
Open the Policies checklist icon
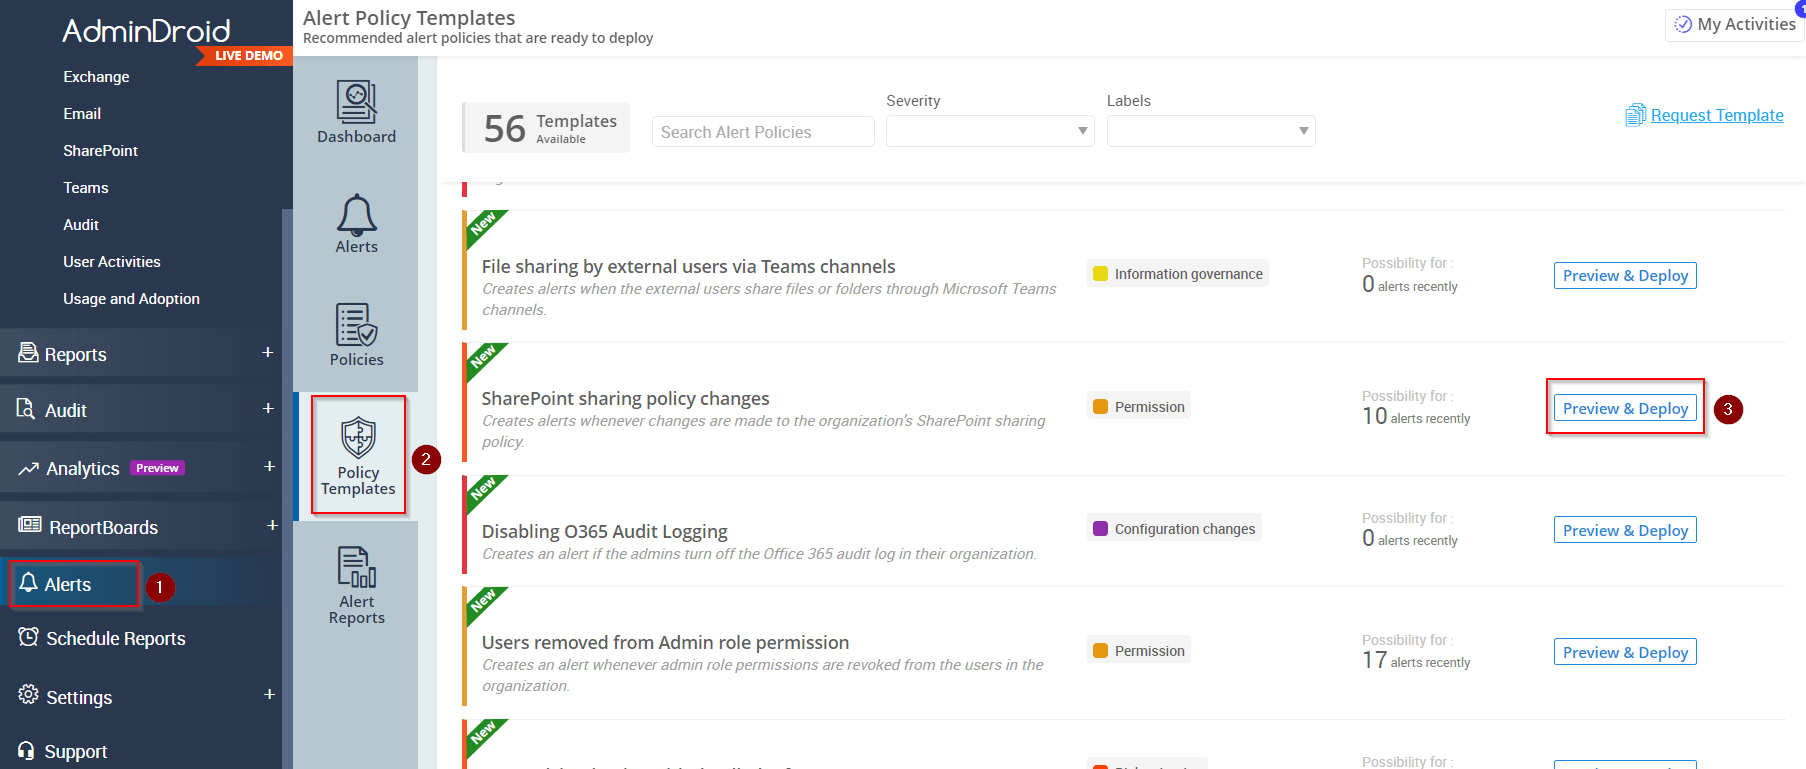coord(356,325)
